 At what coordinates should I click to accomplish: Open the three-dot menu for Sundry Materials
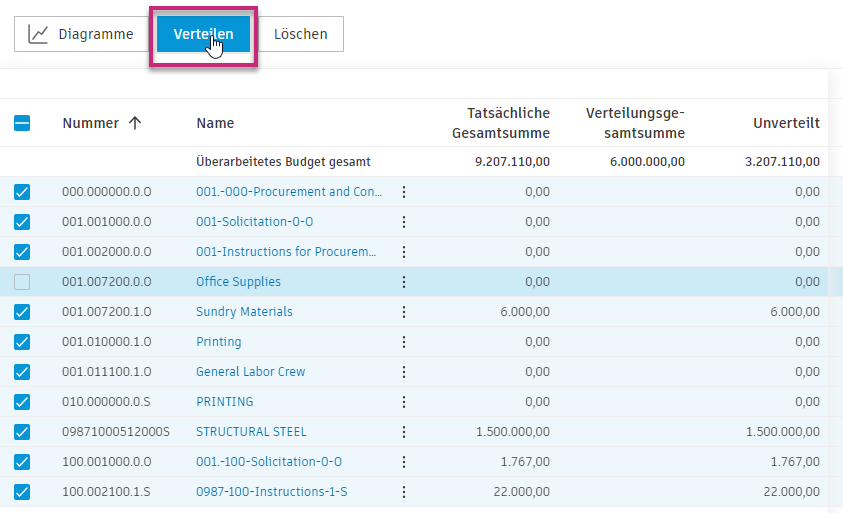tap(404, 312)
